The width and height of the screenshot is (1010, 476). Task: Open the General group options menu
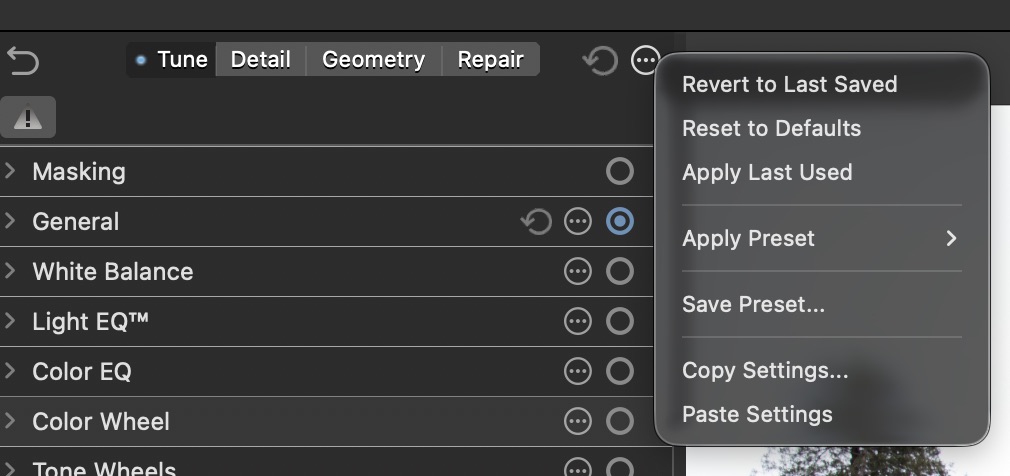[x=578, y=222]
